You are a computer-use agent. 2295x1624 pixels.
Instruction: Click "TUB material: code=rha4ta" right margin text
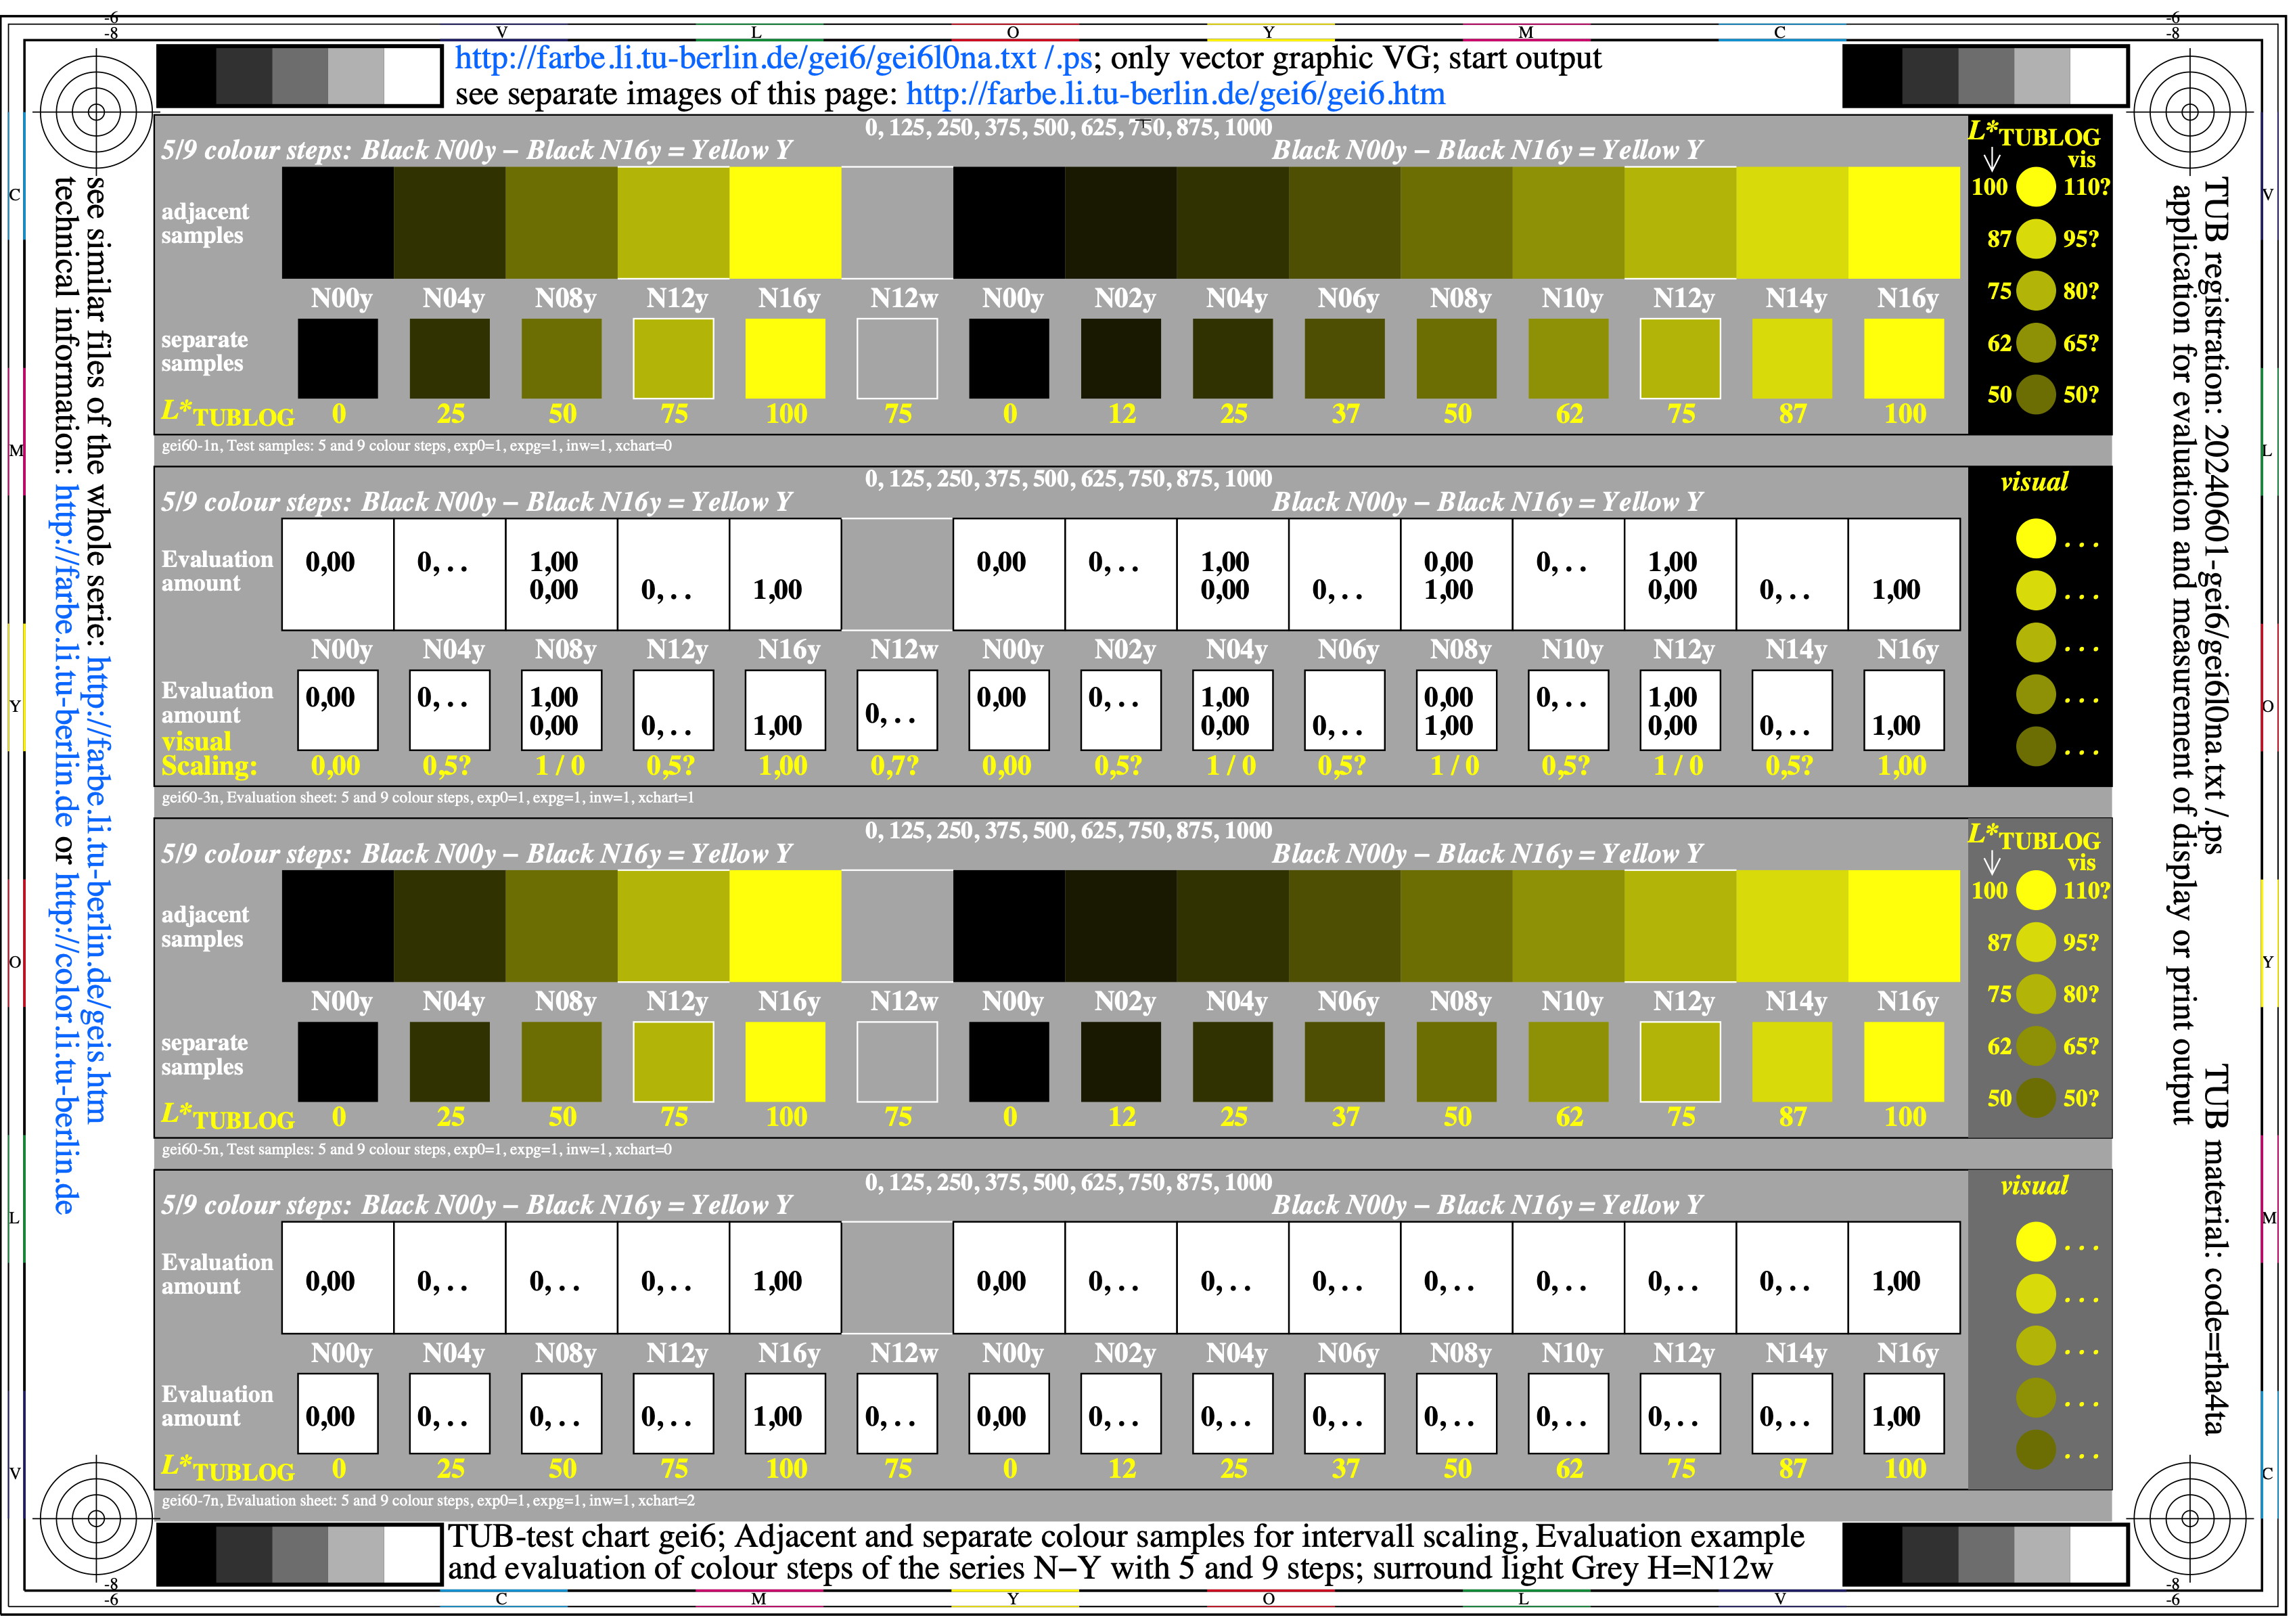2217,1251
